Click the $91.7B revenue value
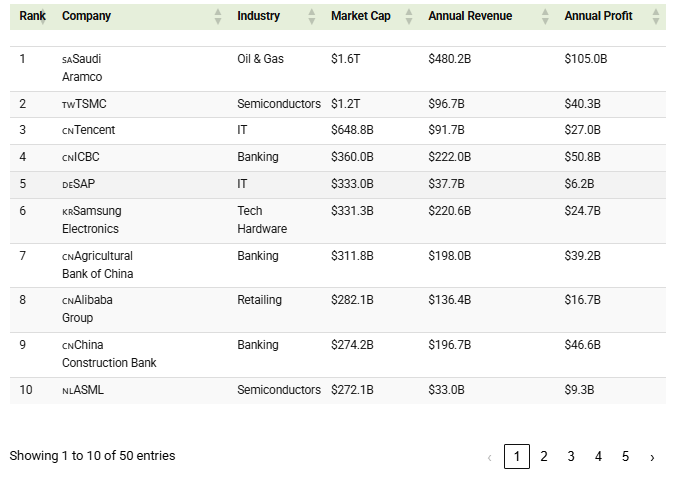This screenshot has width=678, height=477. (x=447, y=130)
